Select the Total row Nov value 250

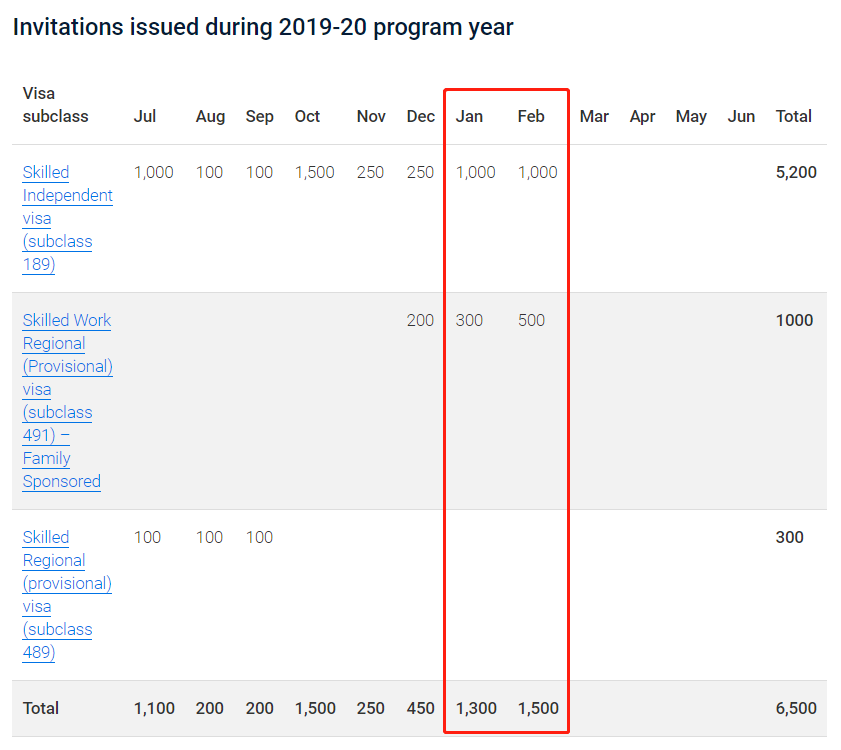(x=371, y=708)
